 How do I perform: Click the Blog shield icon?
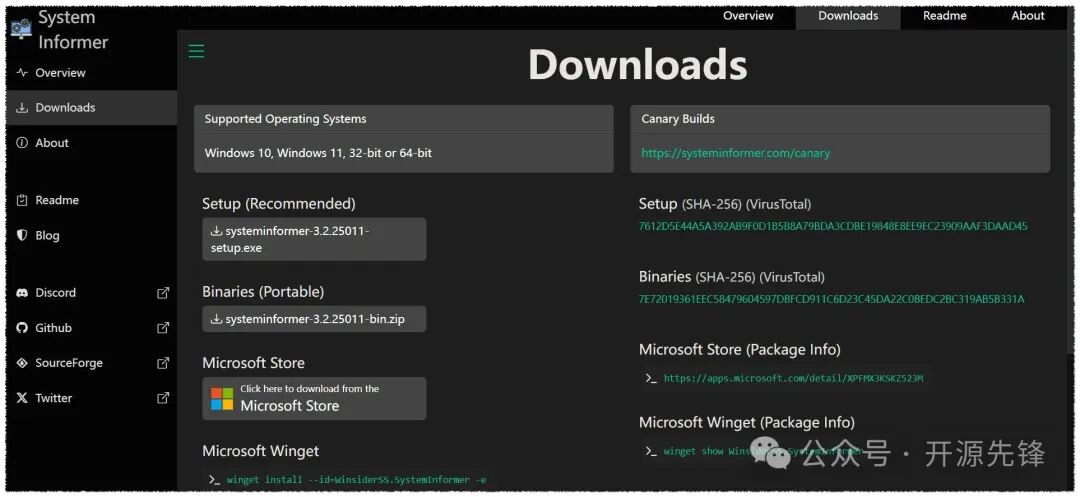point(22,236)
